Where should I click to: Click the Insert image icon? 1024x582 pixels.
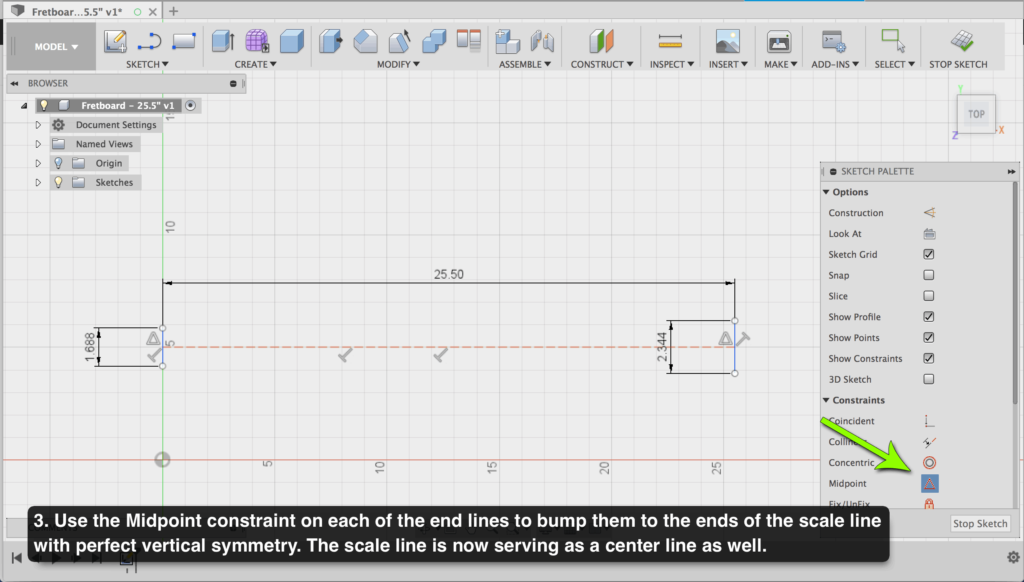coord(727,41)
